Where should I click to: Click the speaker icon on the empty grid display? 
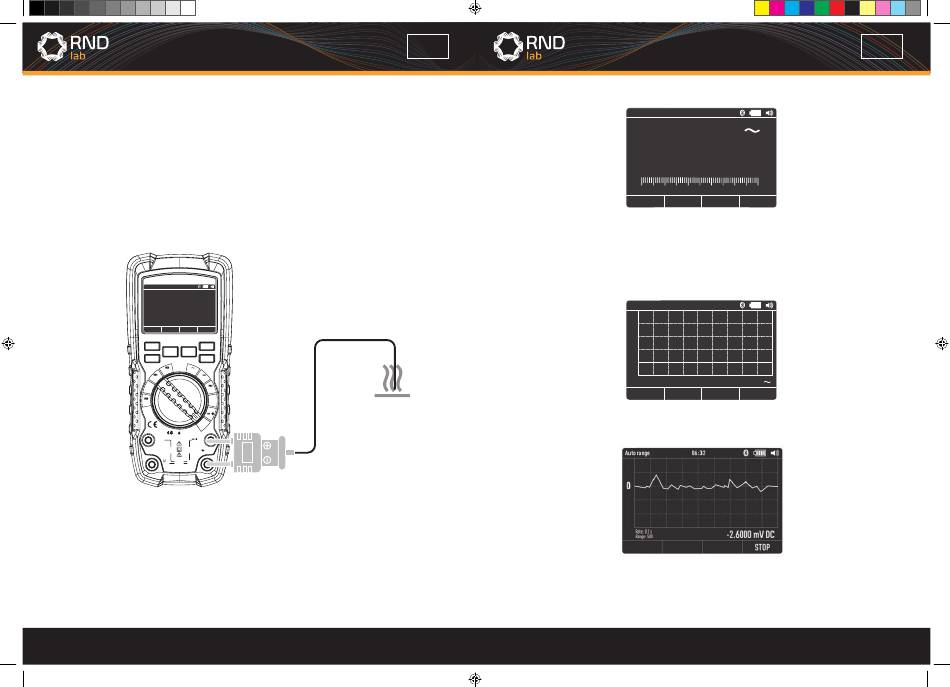[x=769, y=305]
